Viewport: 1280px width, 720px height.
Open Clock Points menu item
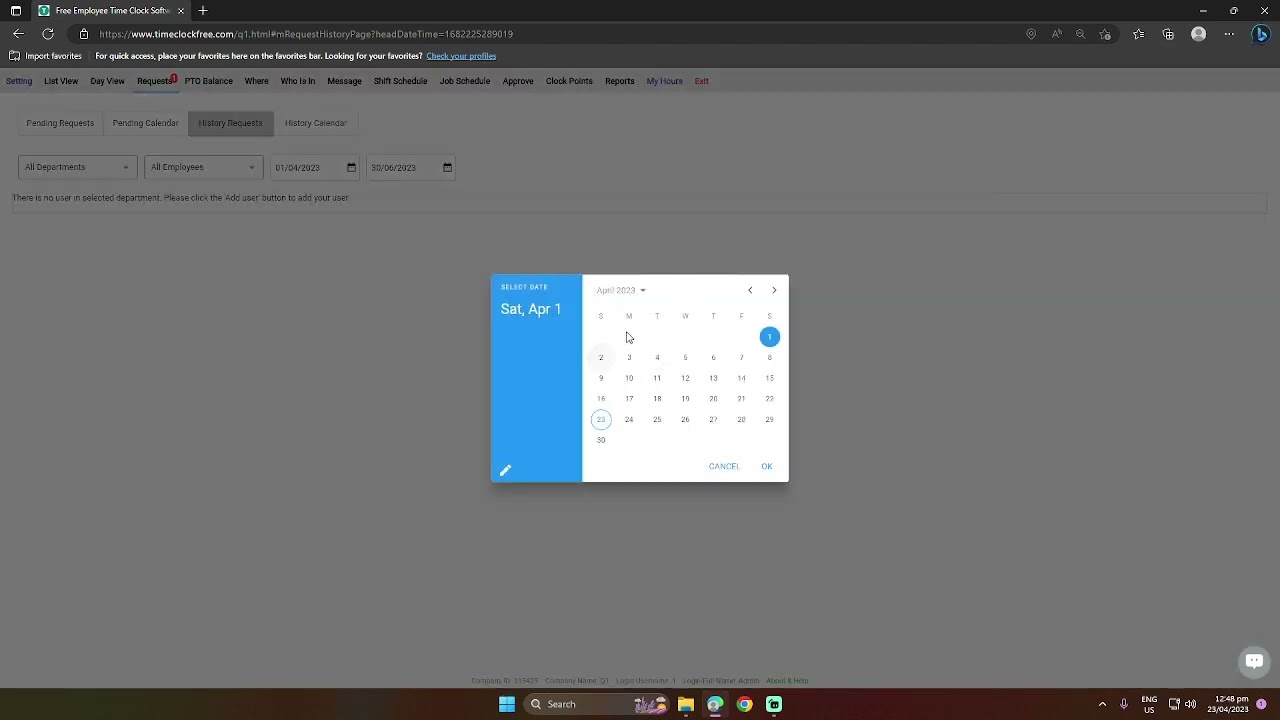[x=569, y=81]
